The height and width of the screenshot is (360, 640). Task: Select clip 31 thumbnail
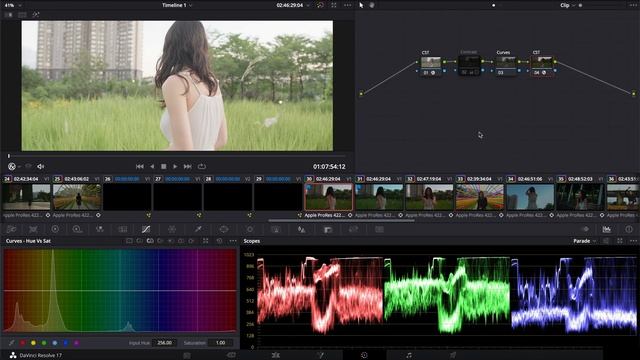tap(379, 197)
